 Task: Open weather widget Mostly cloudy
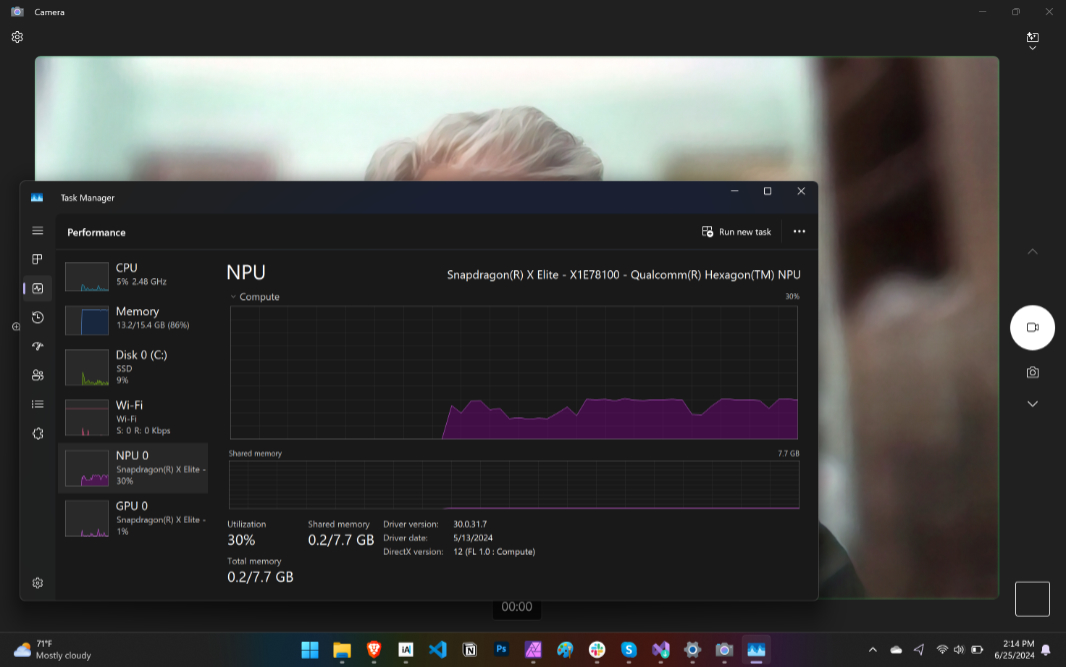coord(52,650)
